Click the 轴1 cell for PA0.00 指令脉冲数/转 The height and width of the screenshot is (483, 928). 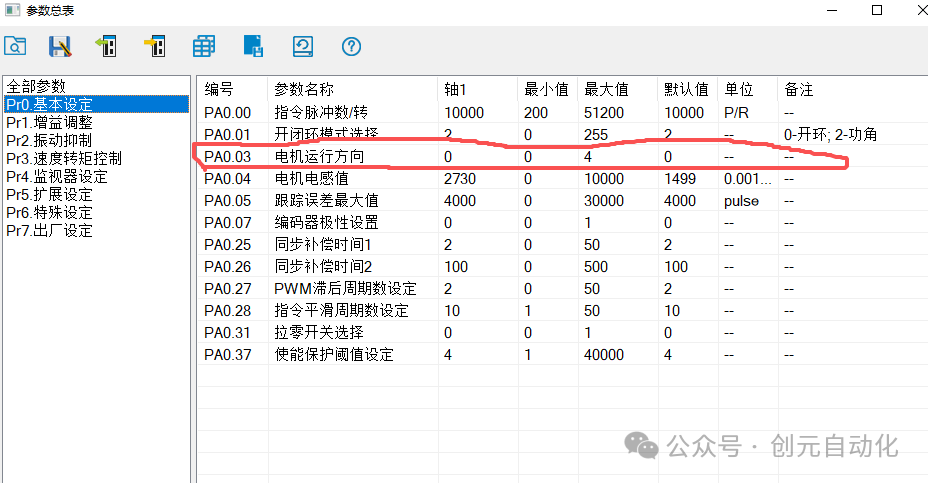click(x=478, y=112)
